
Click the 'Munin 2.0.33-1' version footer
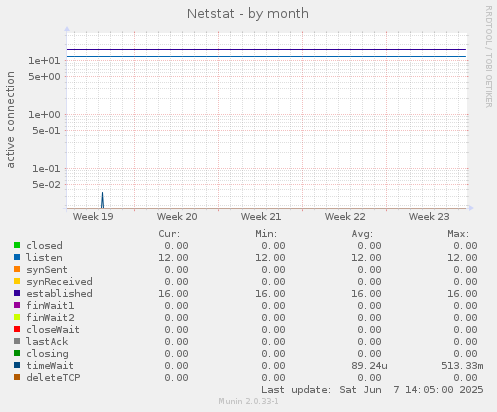(248, 401)
